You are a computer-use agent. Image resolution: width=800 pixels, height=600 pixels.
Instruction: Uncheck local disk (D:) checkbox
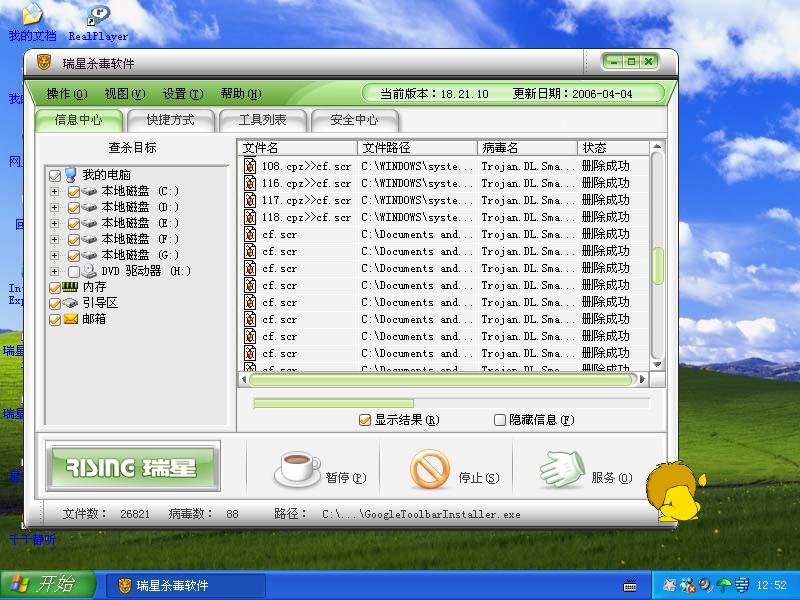point(73,208)
